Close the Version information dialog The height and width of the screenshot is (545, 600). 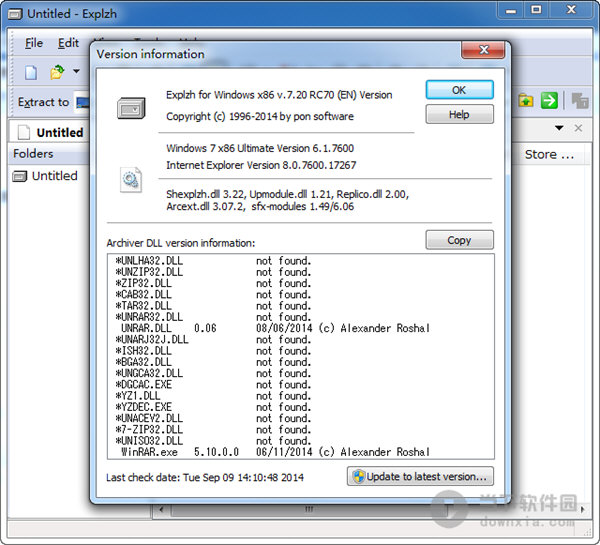[x=484, y=50]
